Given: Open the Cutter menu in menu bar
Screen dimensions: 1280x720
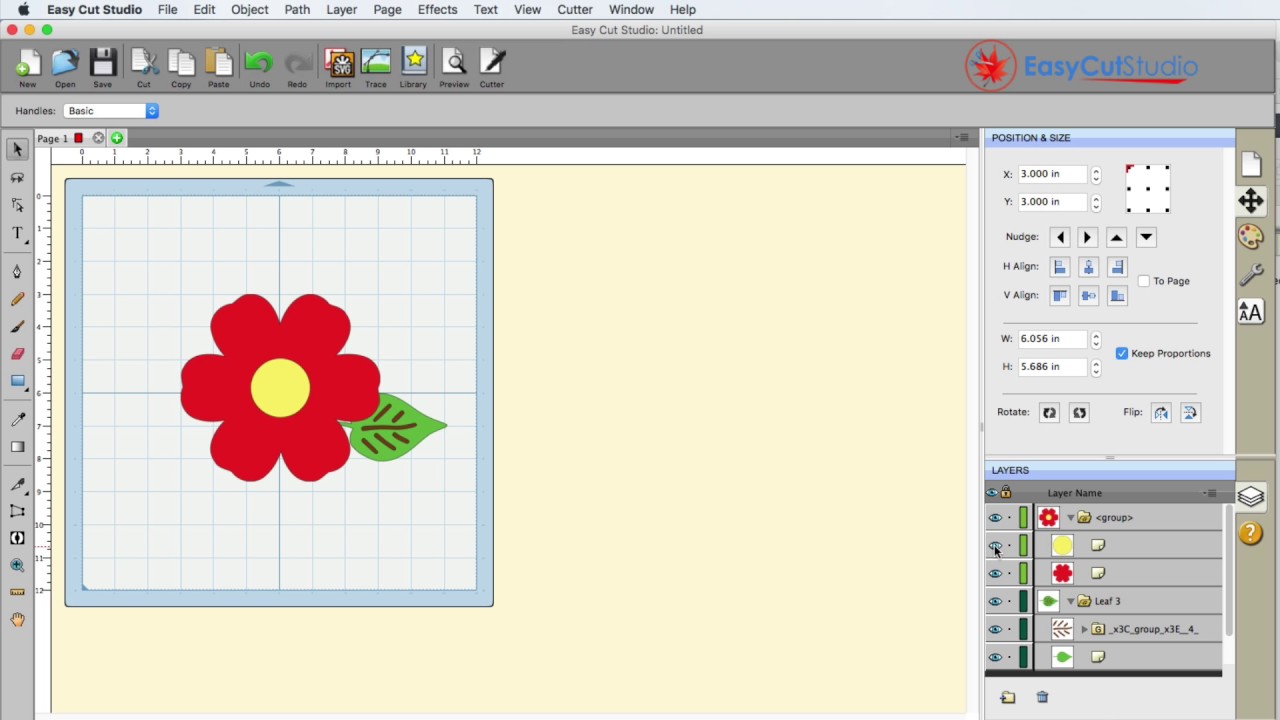Looking at the screenshot, I should (x=575, y=9).
